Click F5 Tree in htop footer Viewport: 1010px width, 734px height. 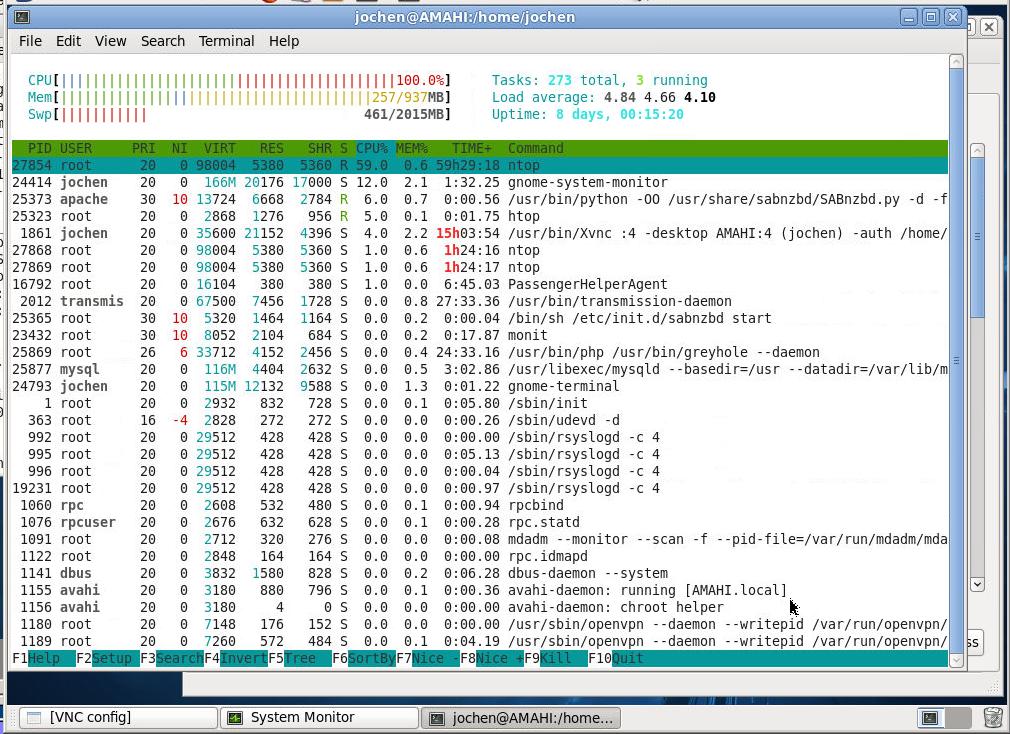[x=300, y=659]
